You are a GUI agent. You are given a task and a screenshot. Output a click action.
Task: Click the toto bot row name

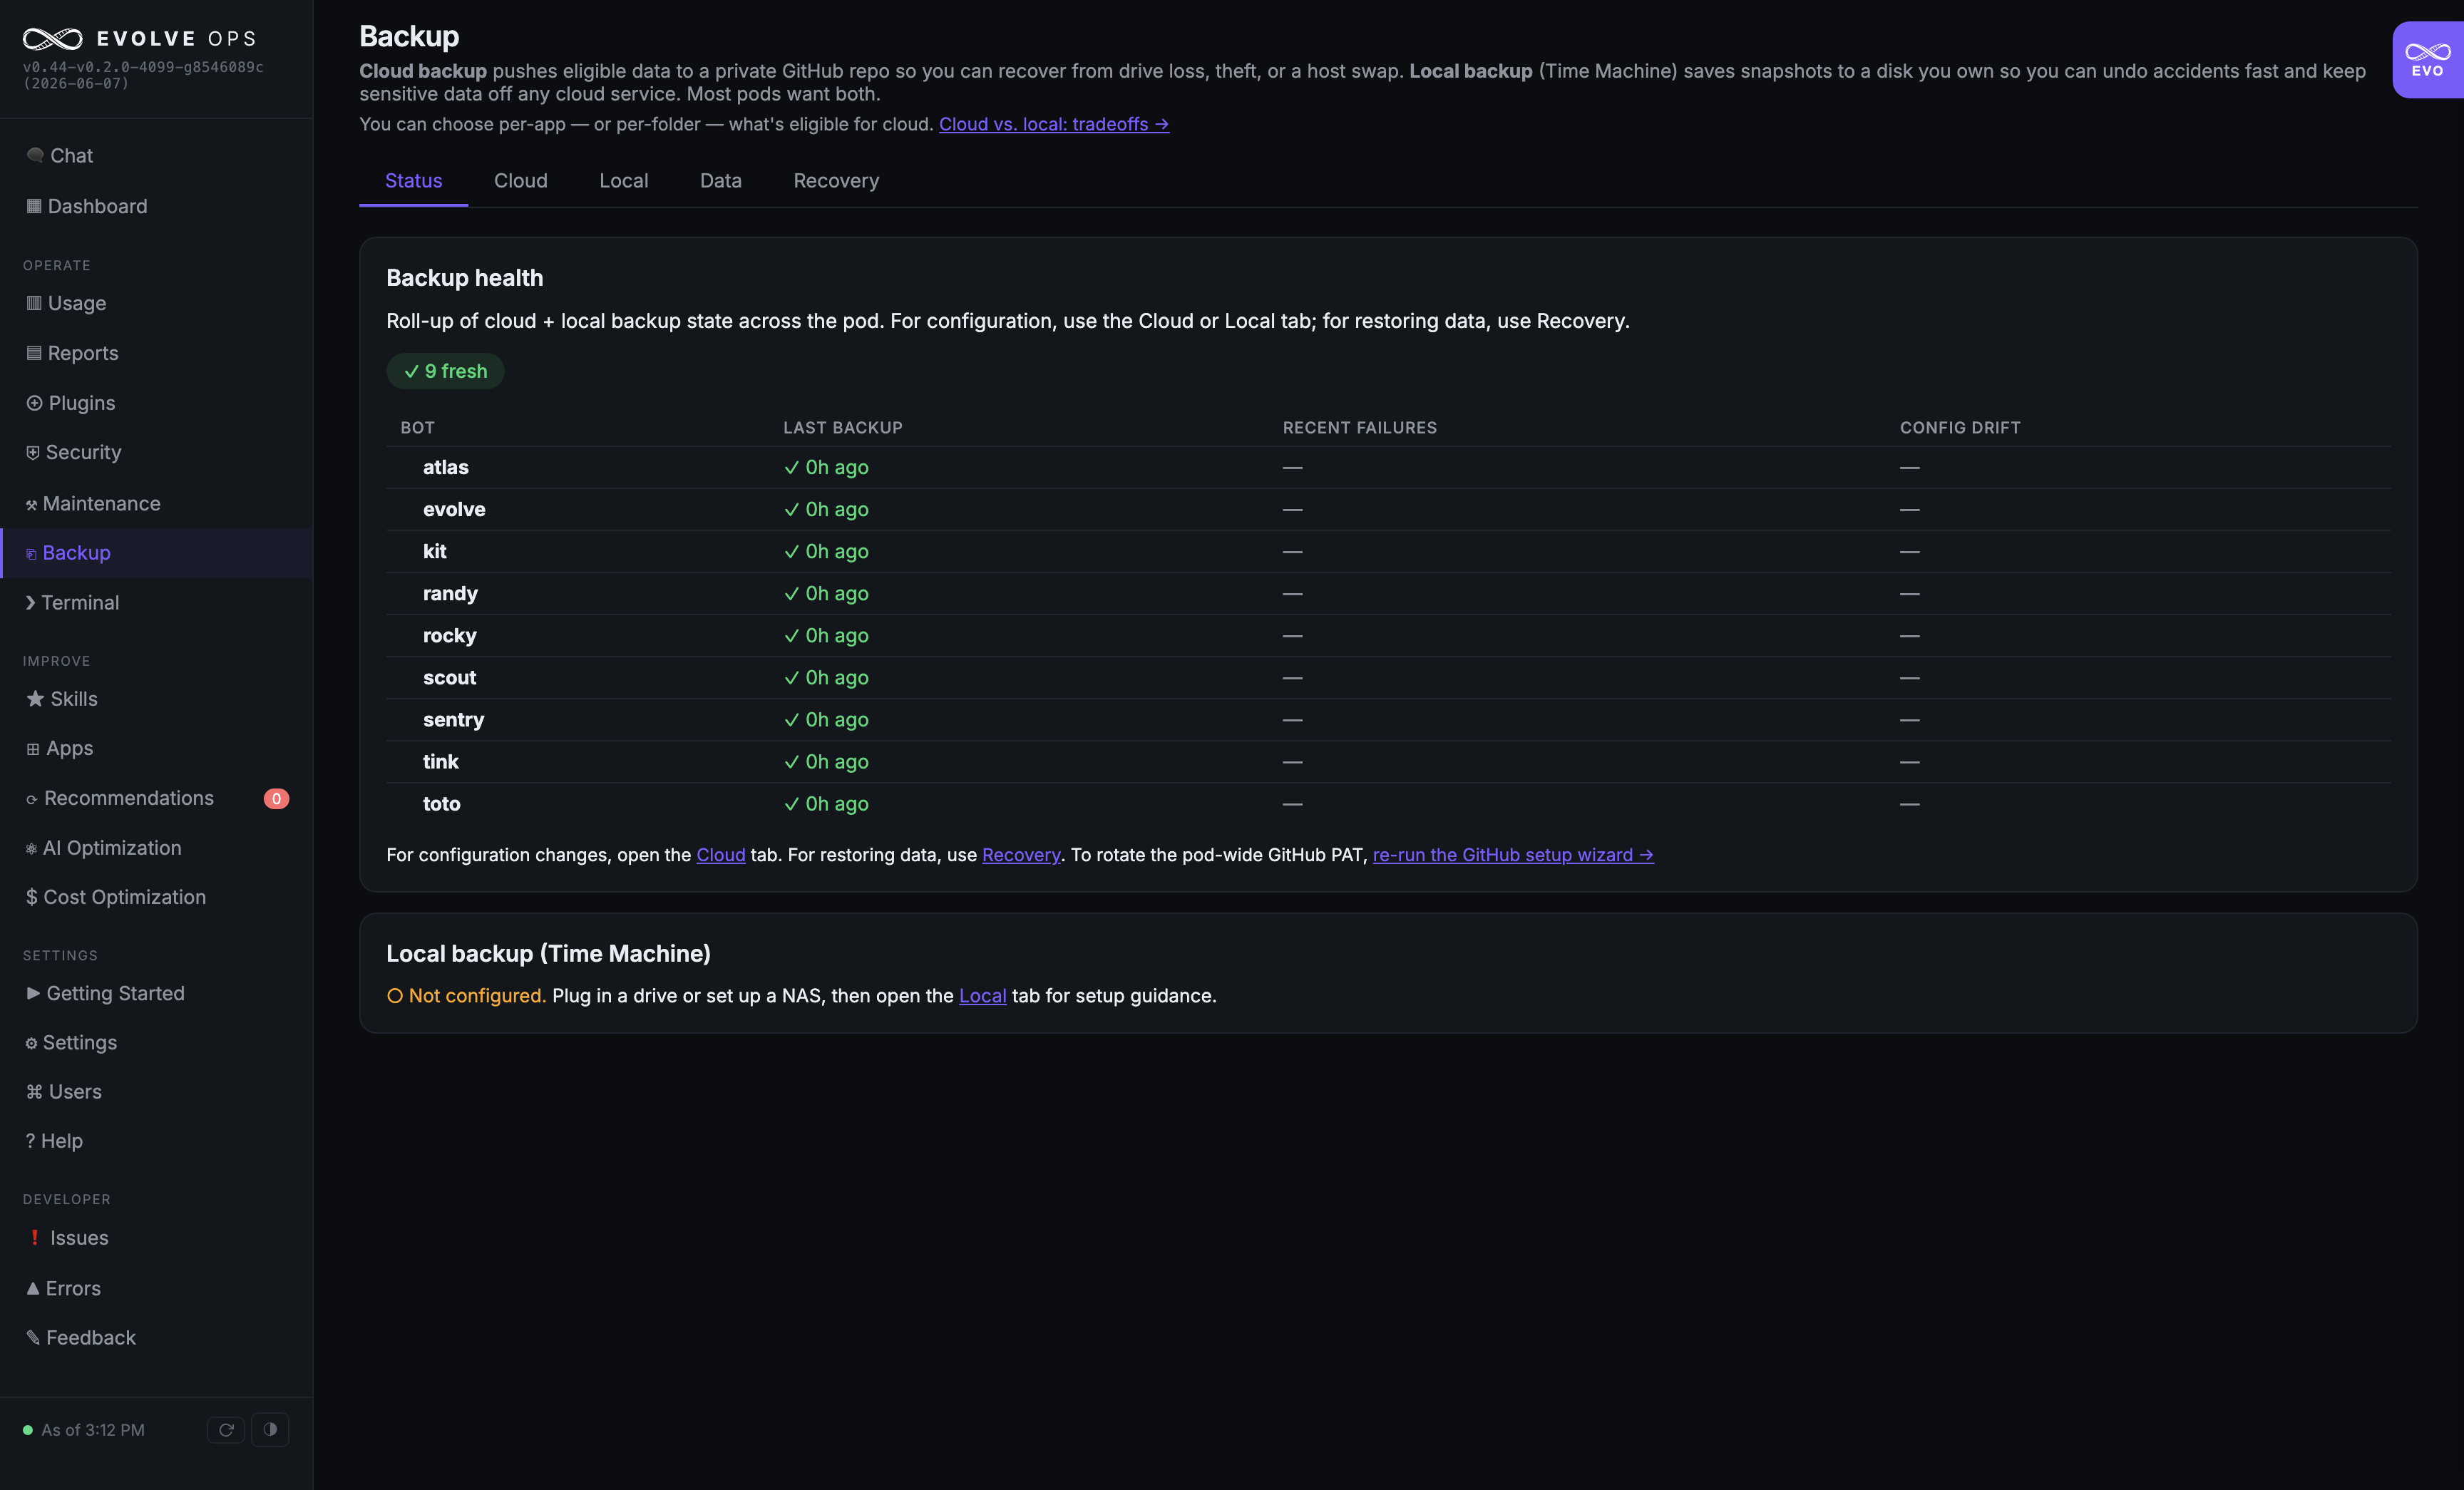441,803
